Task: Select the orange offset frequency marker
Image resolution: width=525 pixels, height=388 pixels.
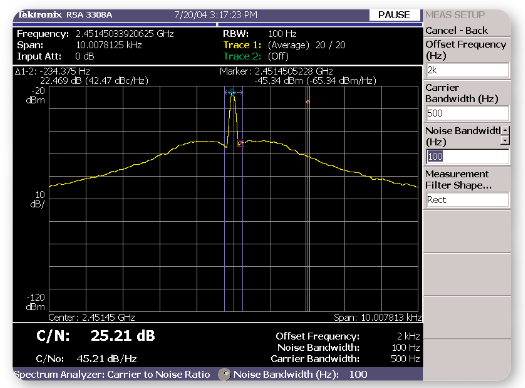Action: coord(308,102)
